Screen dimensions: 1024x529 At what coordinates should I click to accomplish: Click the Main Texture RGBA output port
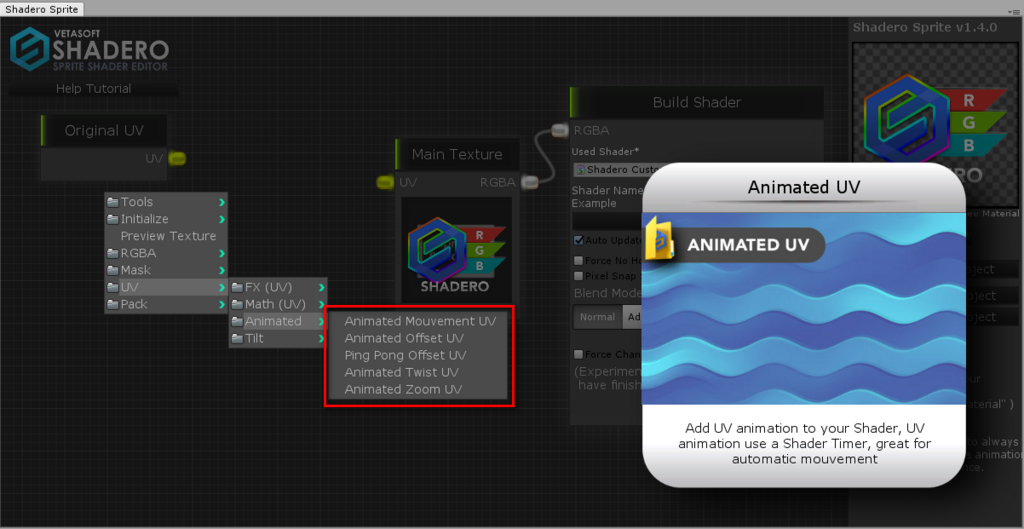(528, 182)
